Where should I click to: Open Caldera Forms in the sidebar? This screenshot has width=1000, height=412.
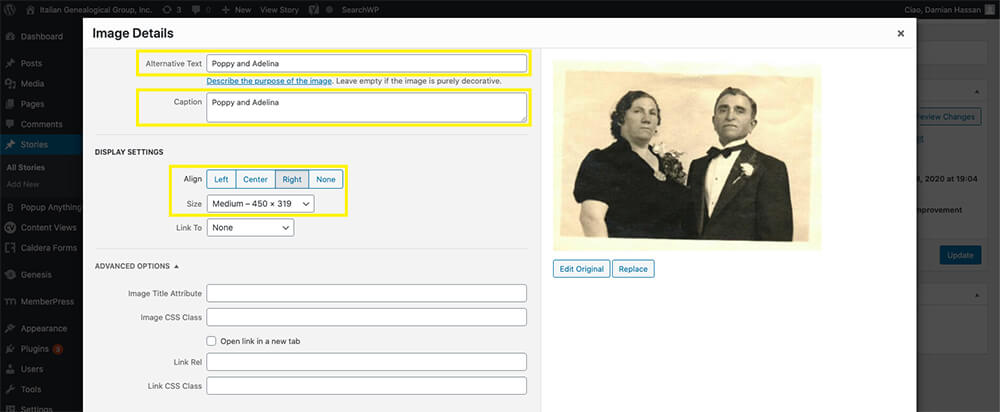coord(41,248)
